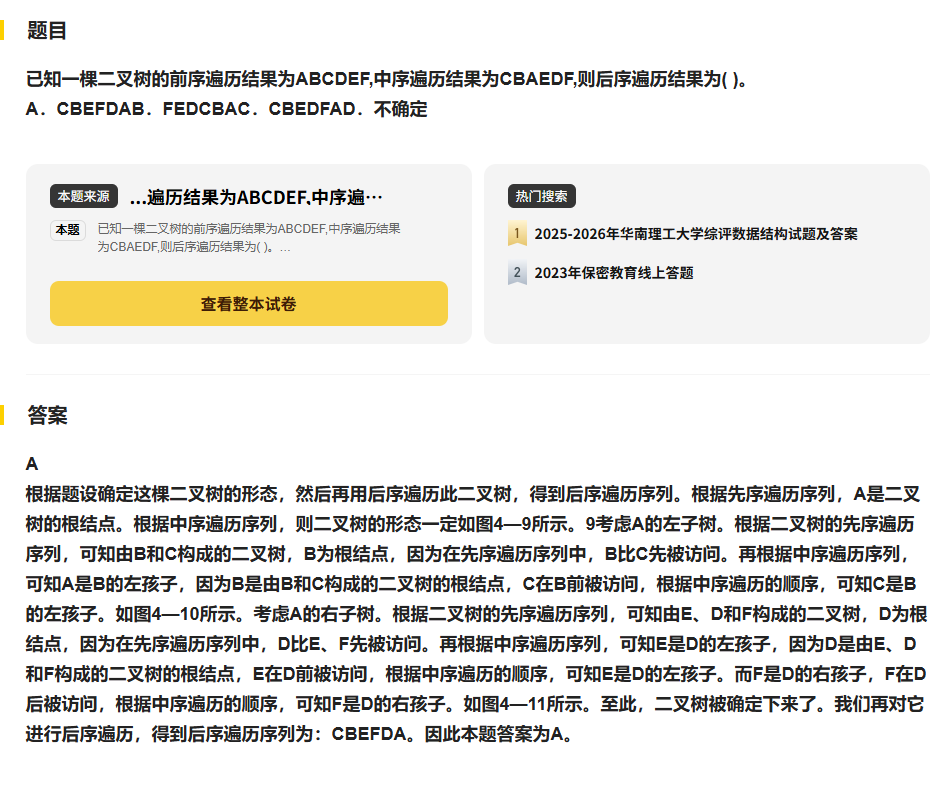Click the 查看整本试卷 button
The height and width of the screenshot is (789, 938).
248,303
